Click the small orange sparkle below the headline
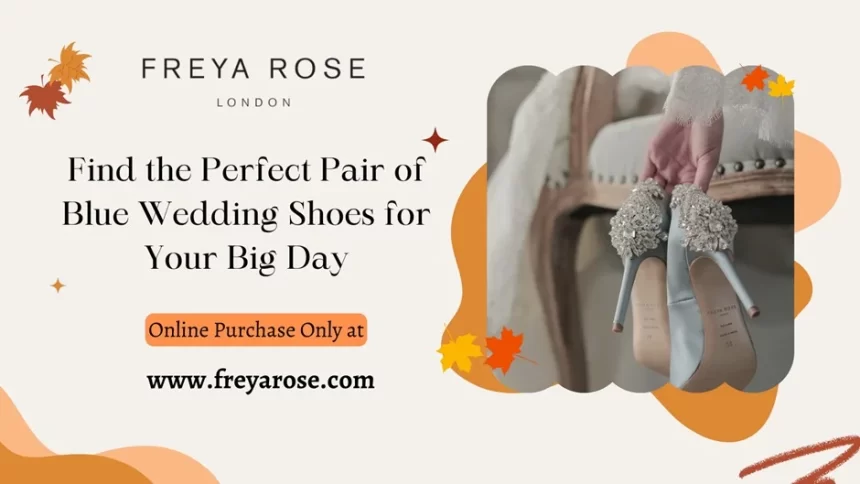The height and width of the screenshot is (484, 860). click(58, 286)
